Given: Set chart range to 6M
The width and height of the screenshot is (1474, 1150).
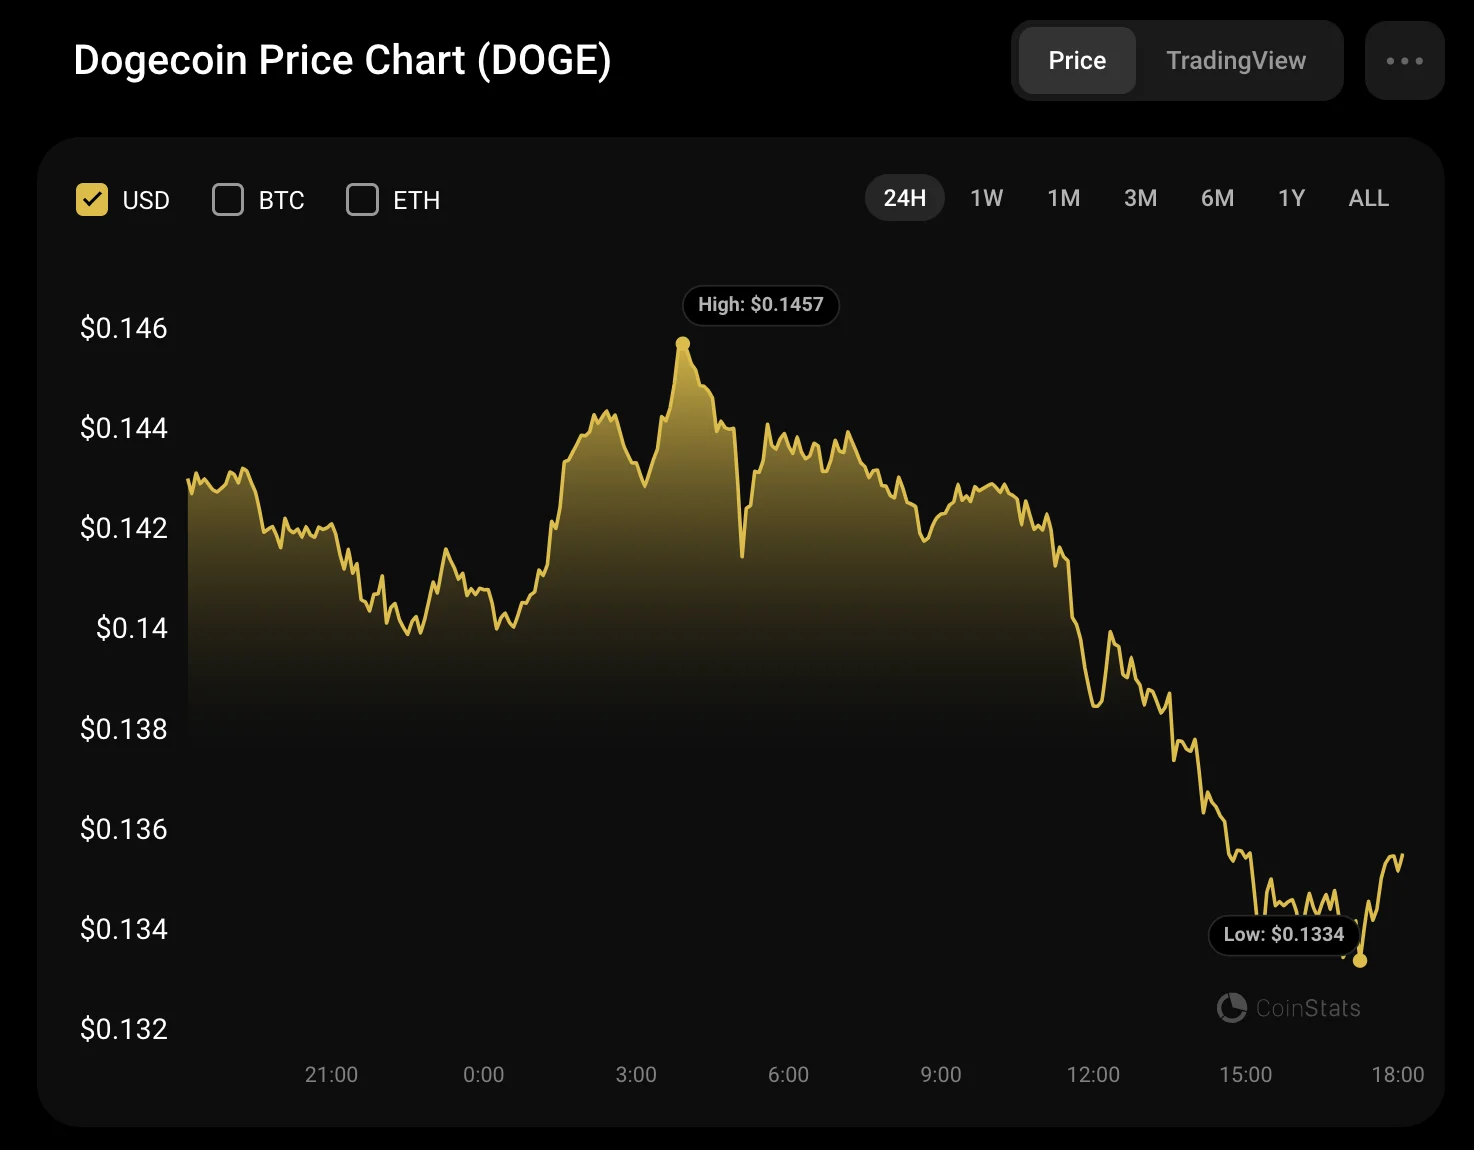Looking at the screenshot, I should tap(1217, 198).
